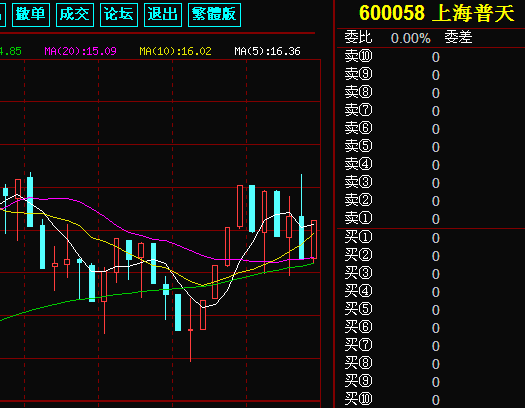Open the 论坛 forum link
525x408 pixels.
119,15
